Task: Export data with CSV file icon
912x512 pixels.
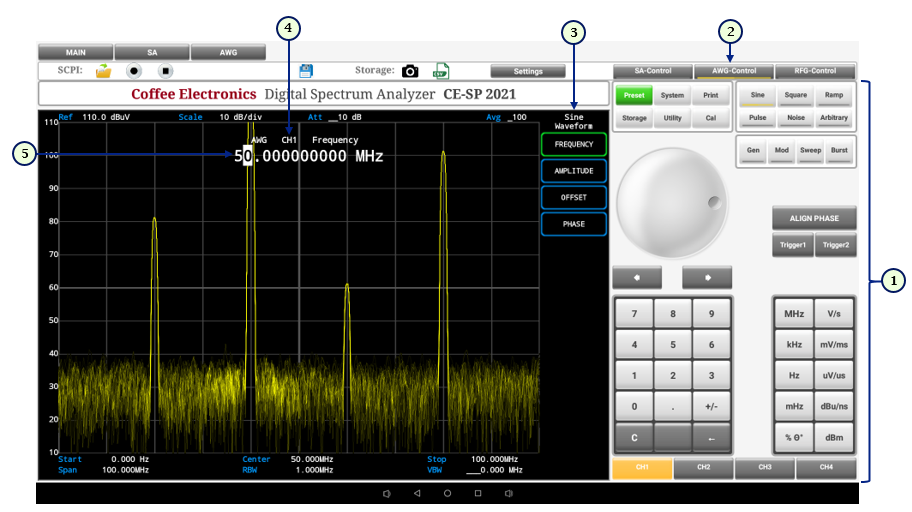Action: pyautogui.click(x=440, y=71)
